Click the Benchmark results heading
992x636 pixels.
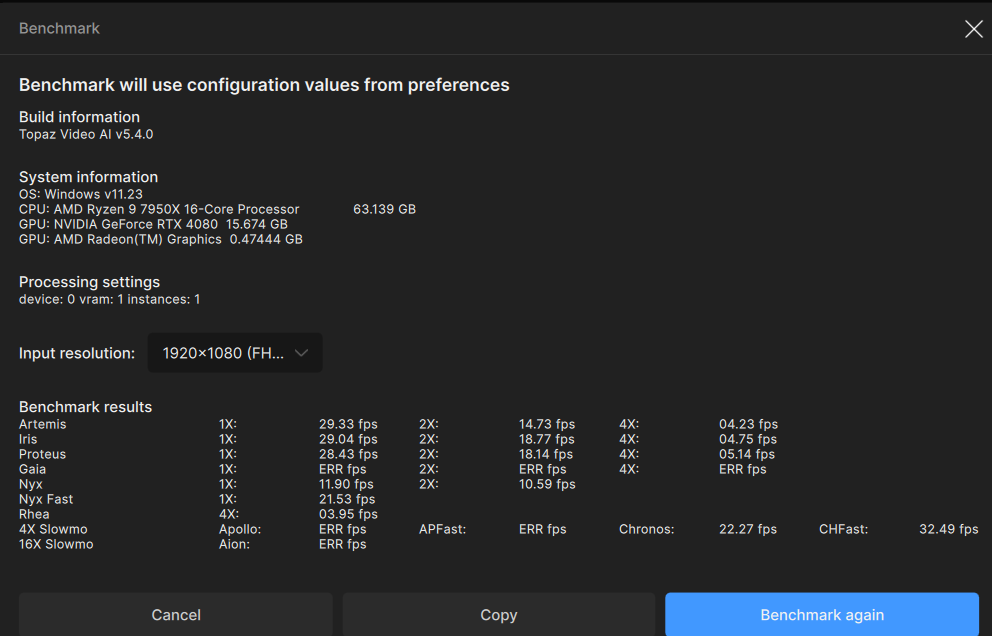(x=85, y=407)
